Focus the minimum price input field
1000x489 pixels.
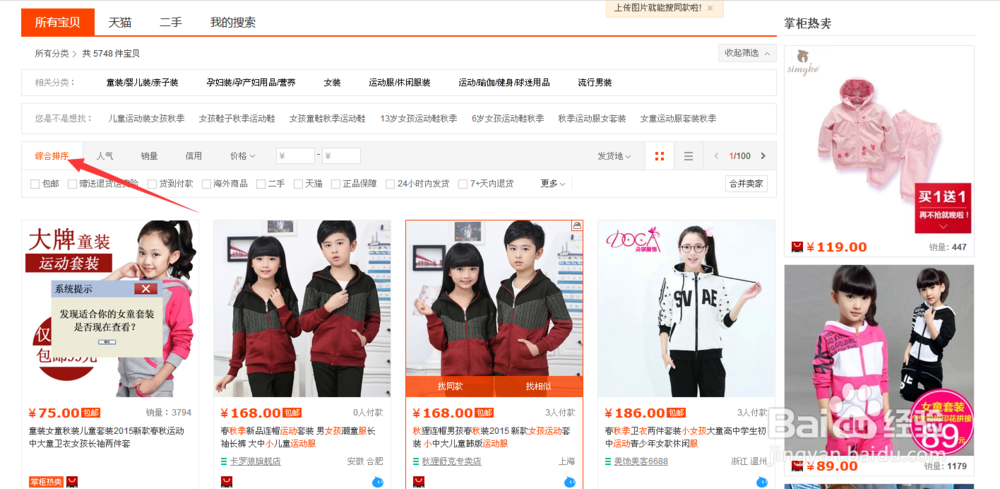[x=295, y=156]
